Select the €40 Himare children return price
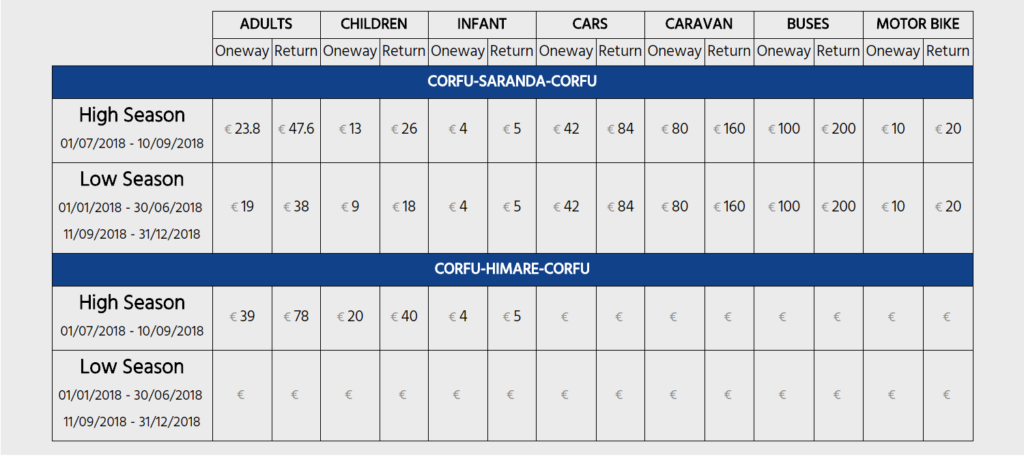This screenshot has width=1024, height=457. 404,317
